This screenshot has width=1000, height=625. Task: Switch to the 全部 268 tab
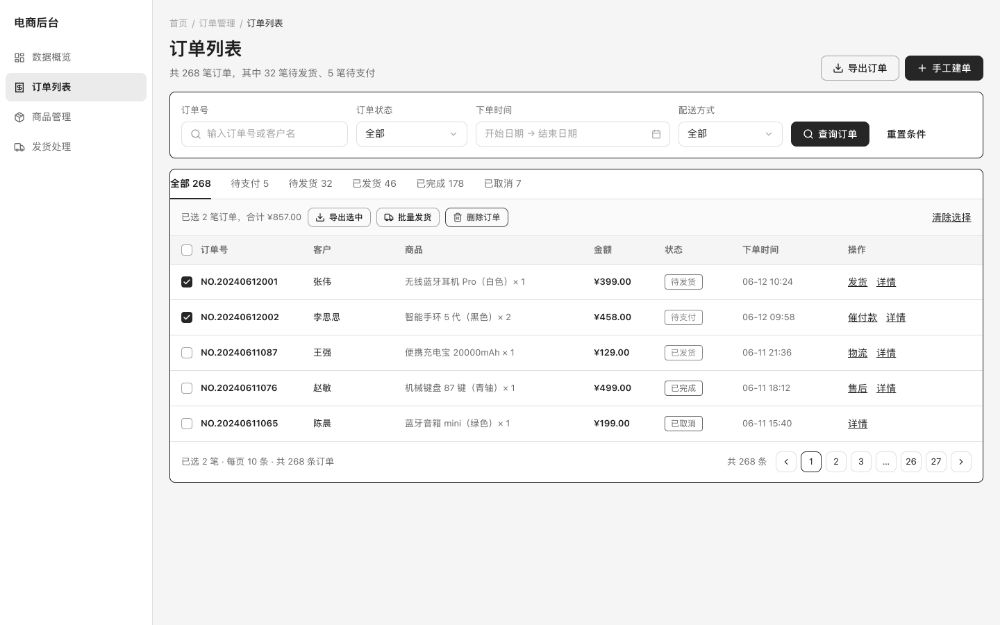click(190, 184)
